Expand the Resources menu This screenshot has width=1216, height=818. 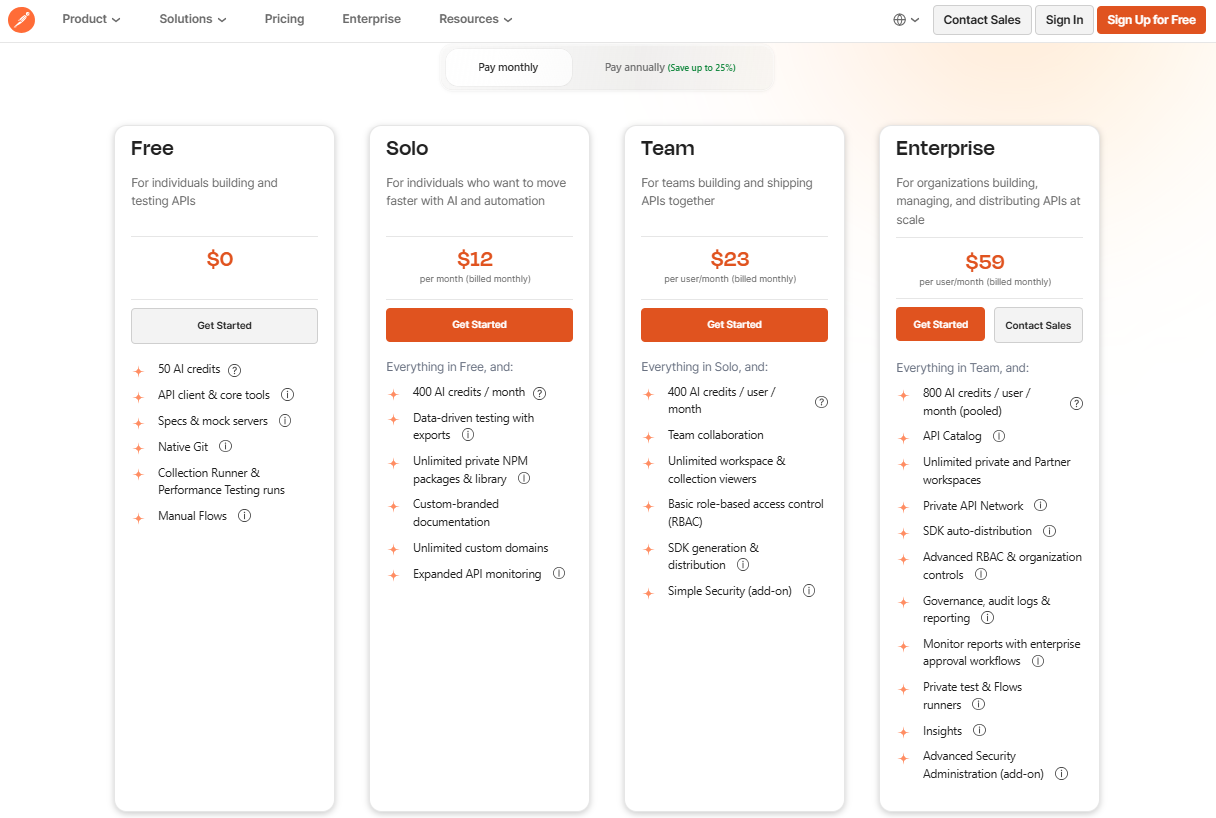476,19
